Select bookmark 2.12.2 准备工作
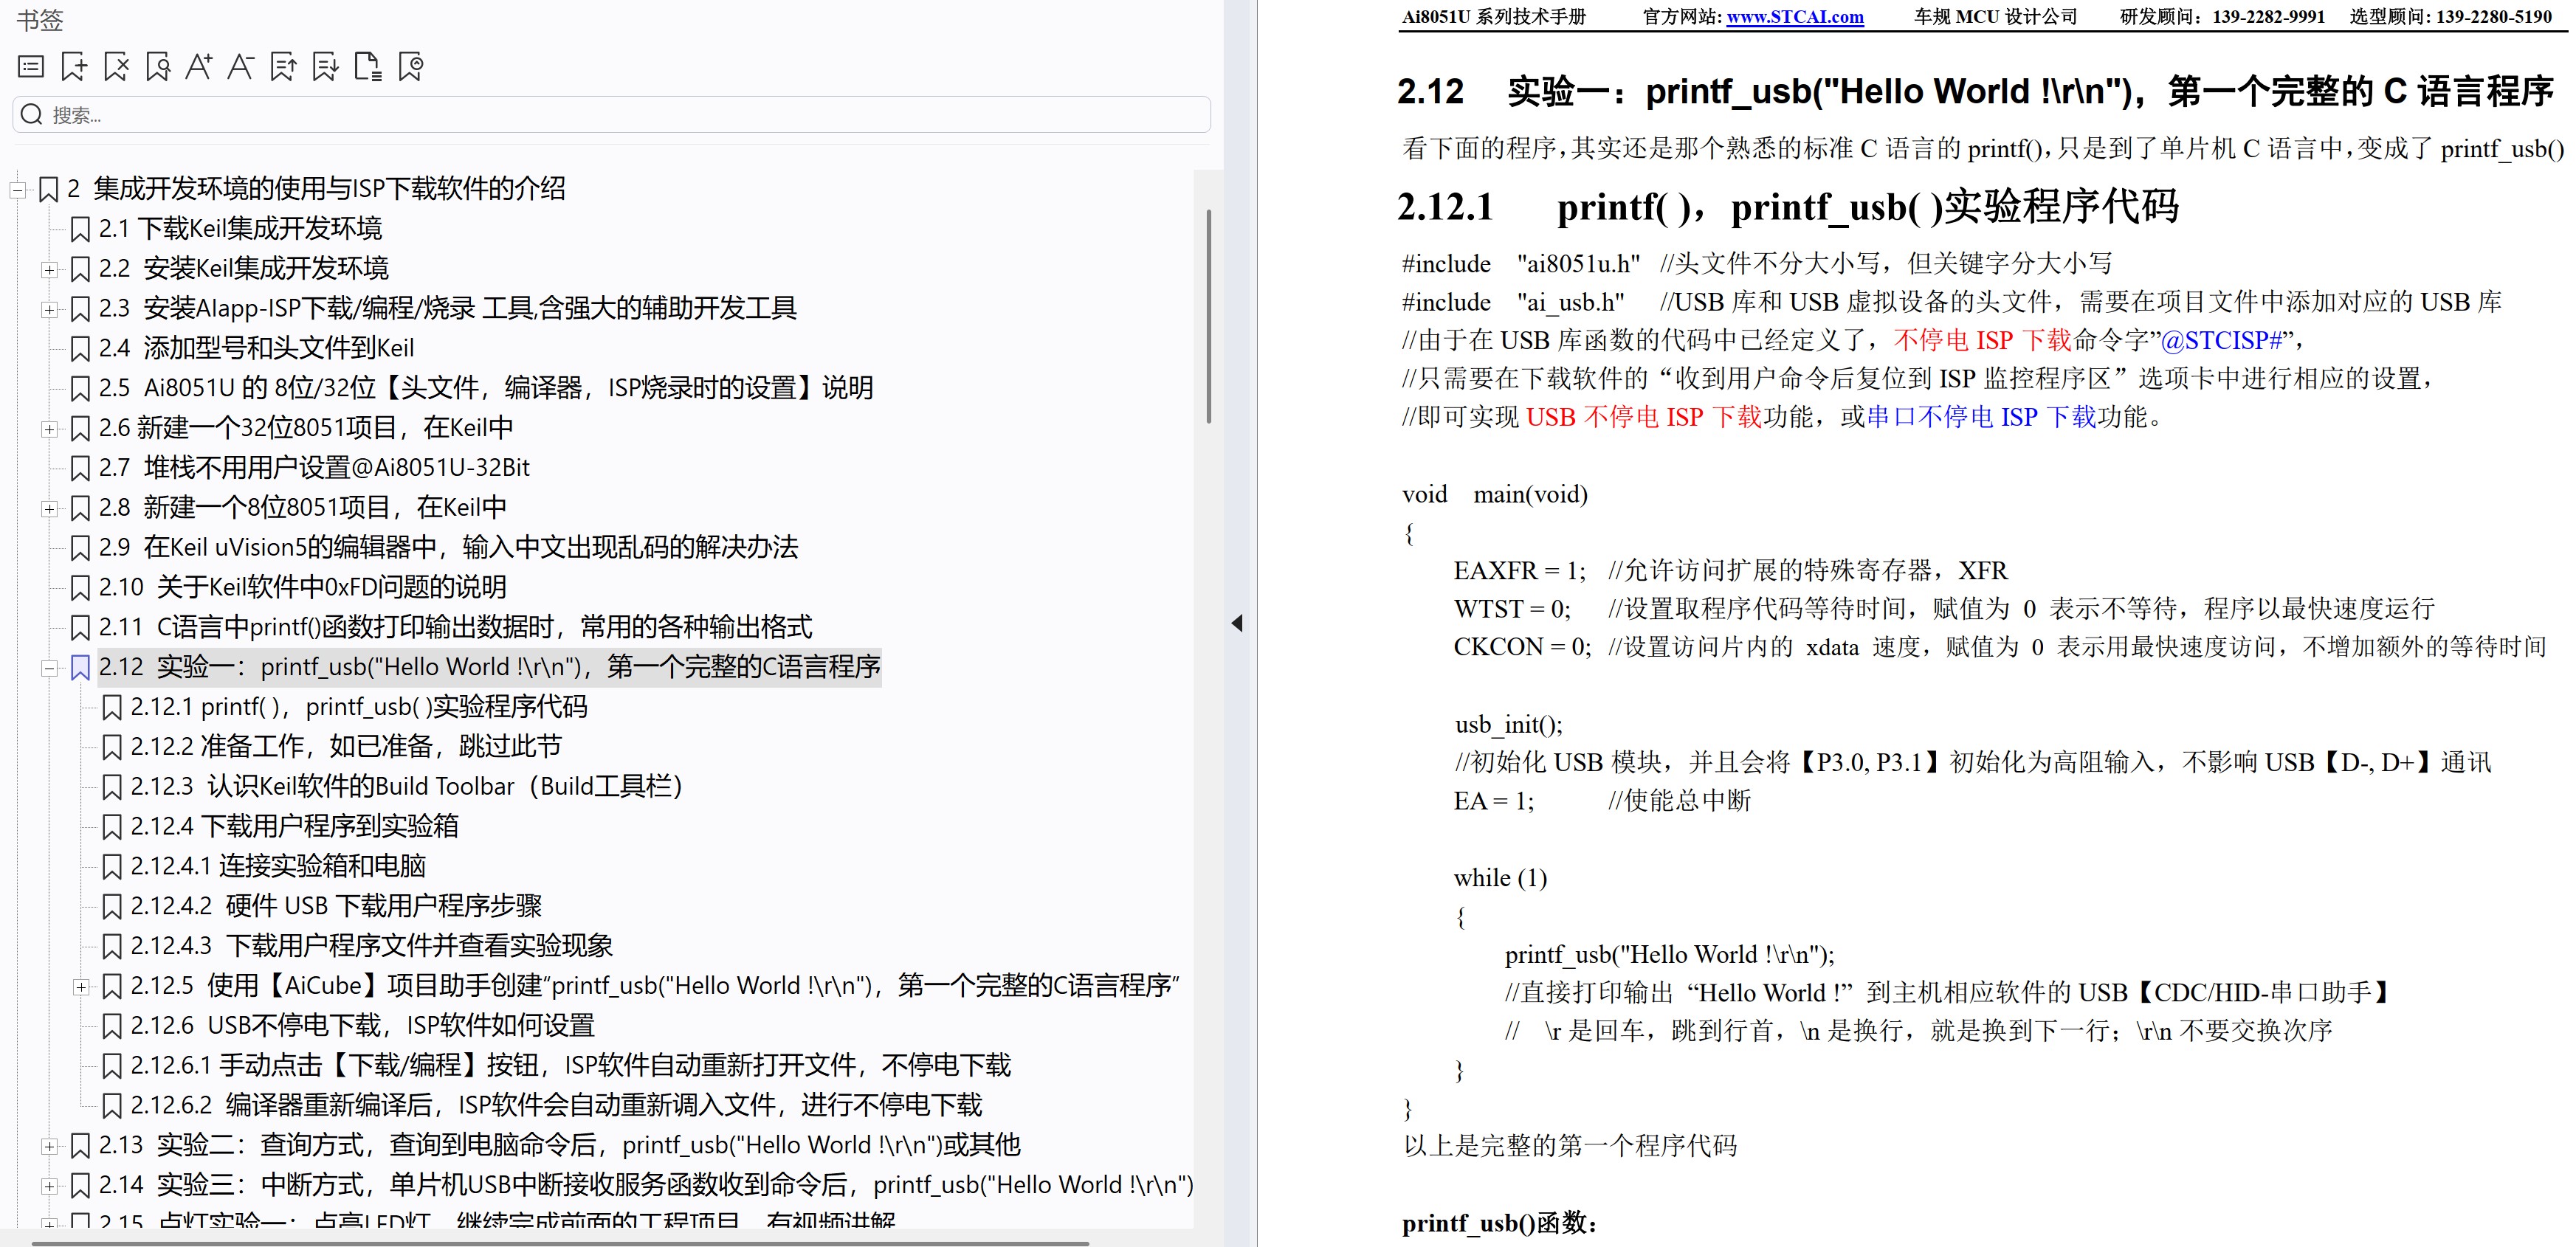The height and width of the screenshot is (1247, 2576). 346,746
